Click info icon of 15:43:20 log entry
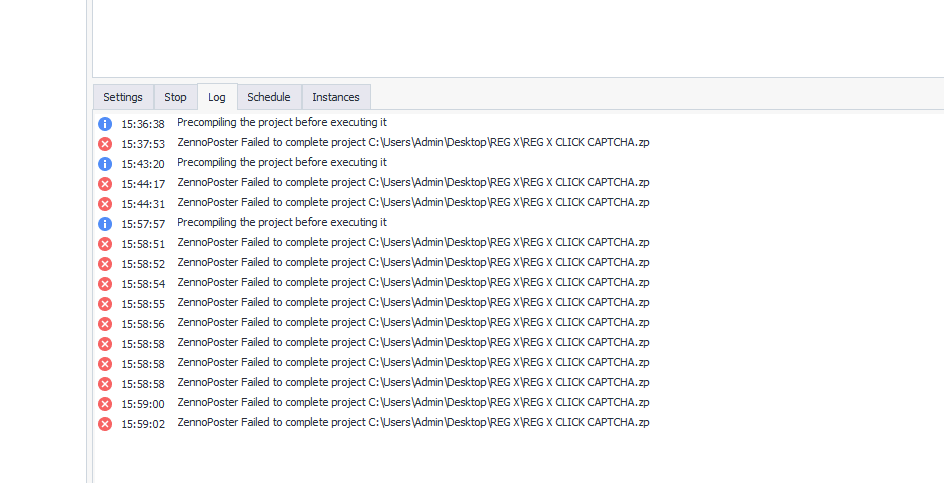The width and height of the screenshot is (944, 483). click(x=105, y=164)
